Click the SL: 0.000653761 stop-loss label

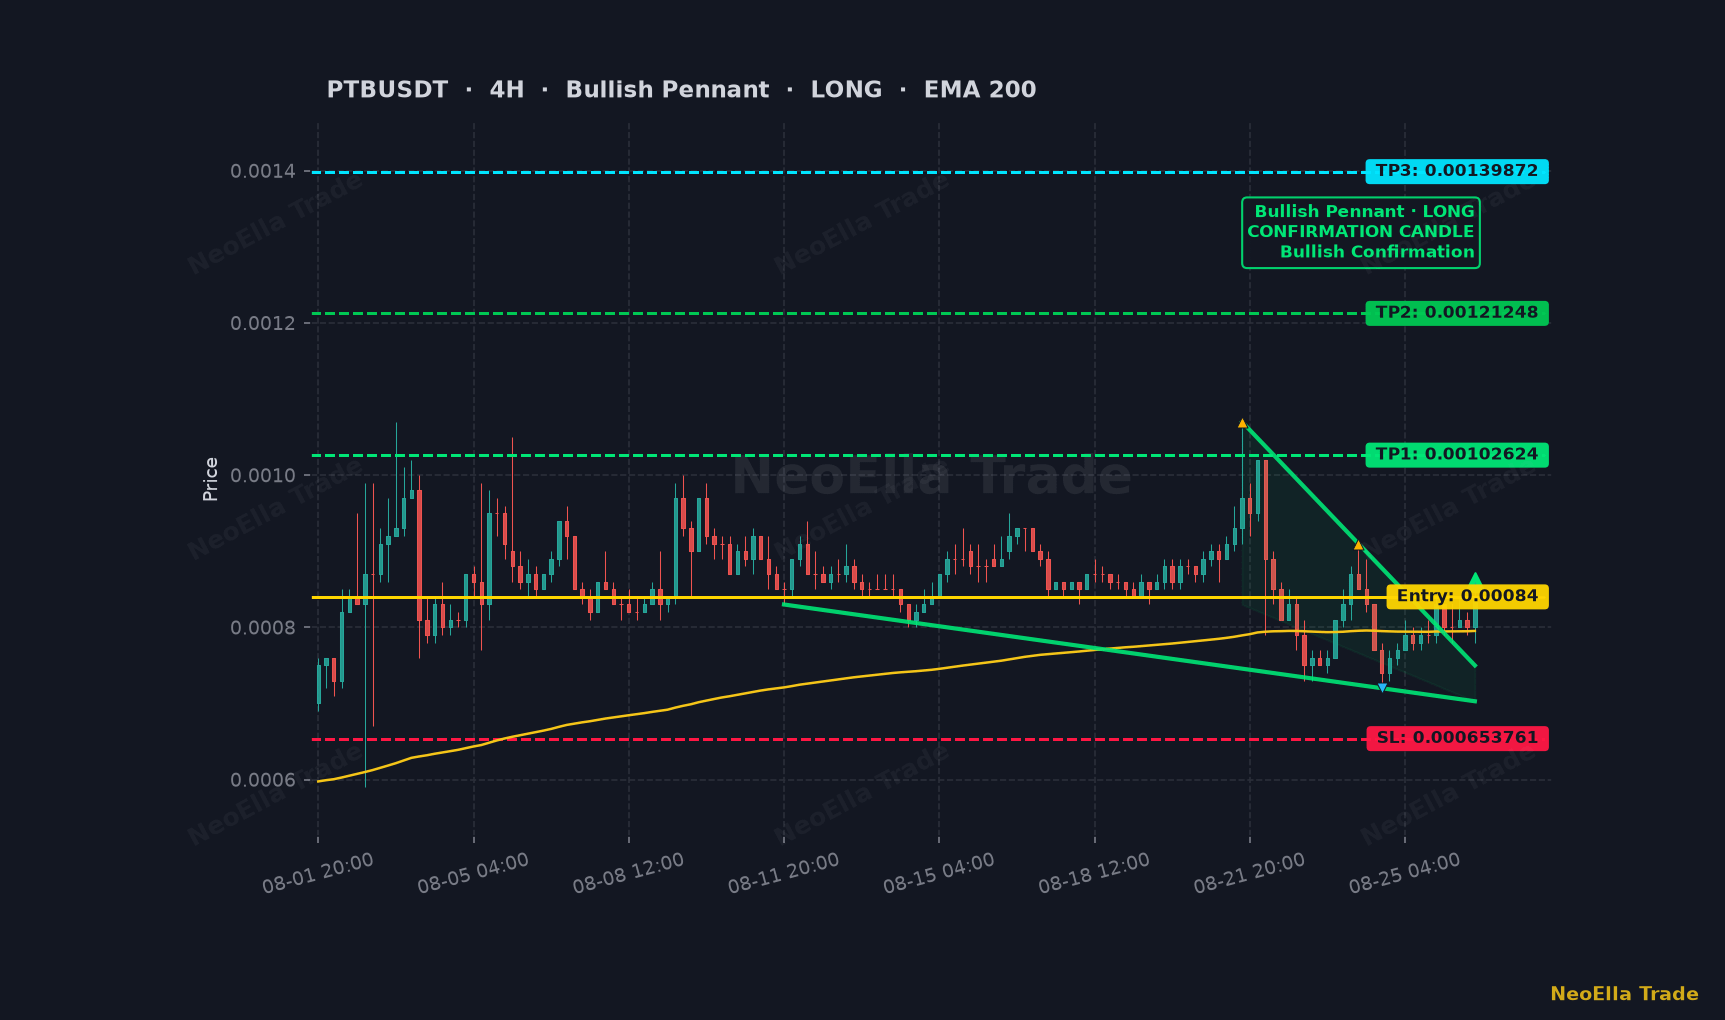(1457, 739)
